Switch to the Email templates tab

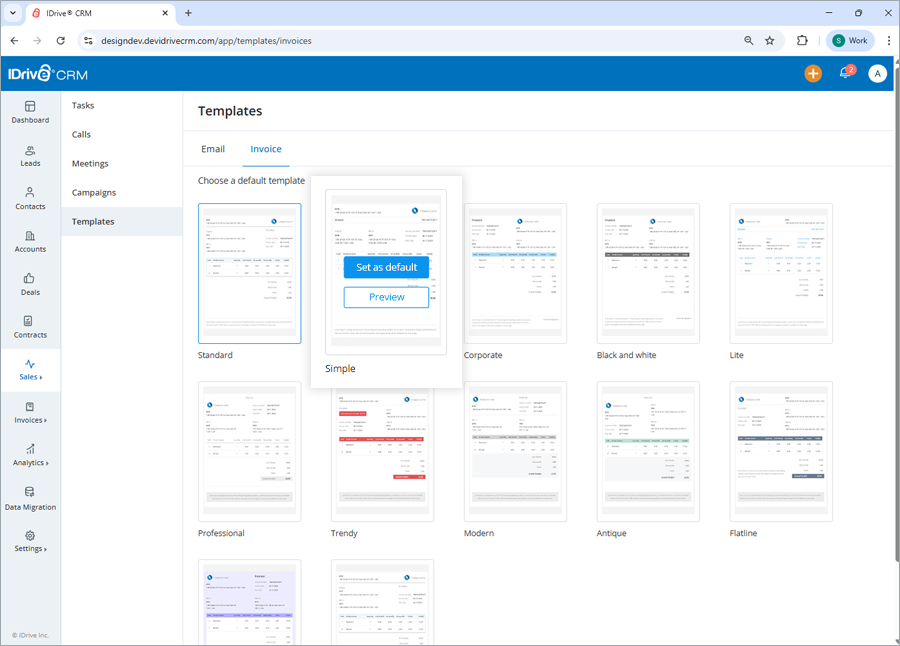(x=213, y=148)
